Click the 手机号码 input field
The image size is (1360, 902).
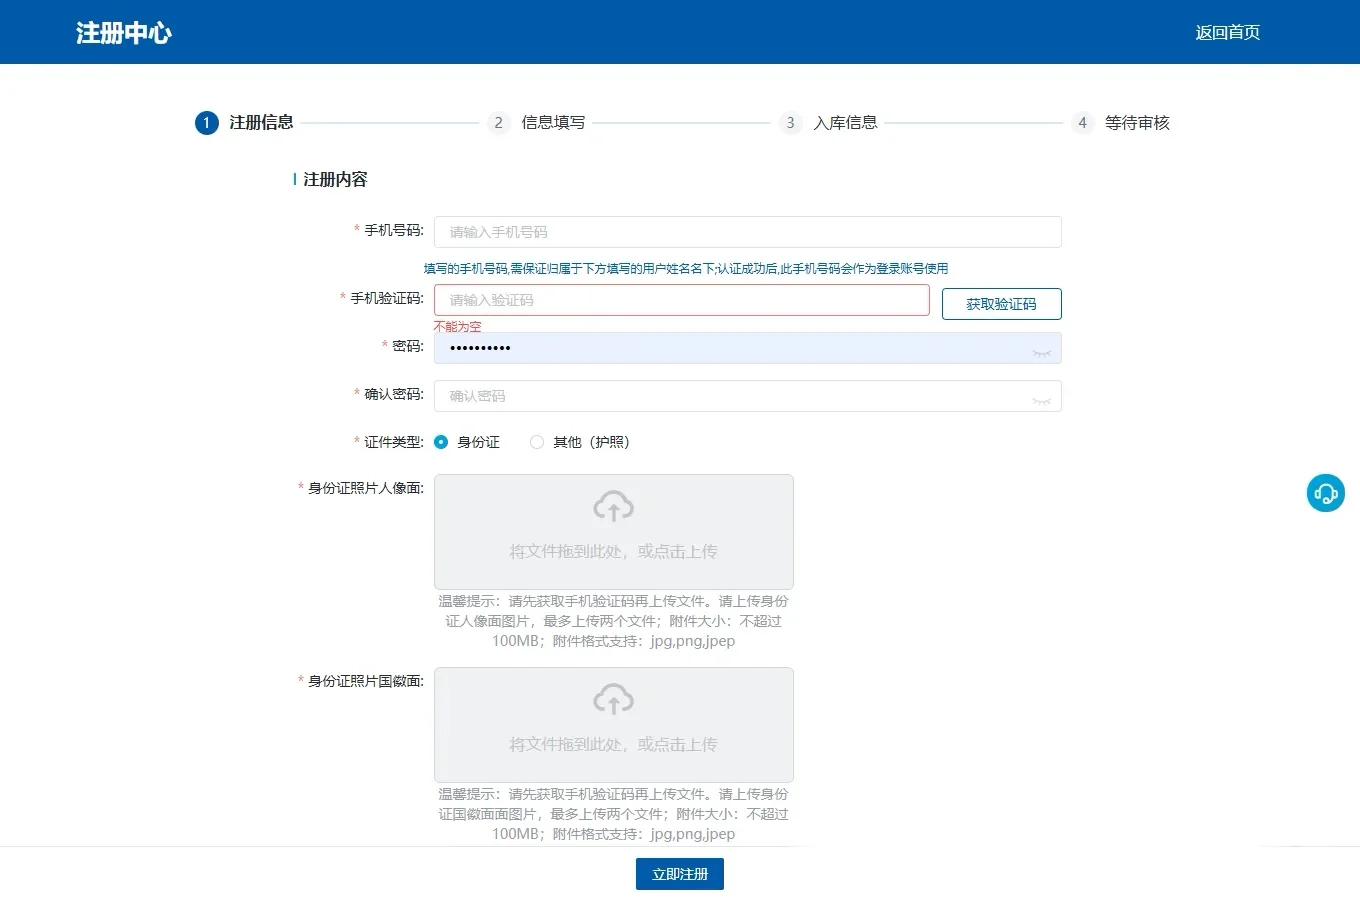pyautogui.click(x=747, y=231)
